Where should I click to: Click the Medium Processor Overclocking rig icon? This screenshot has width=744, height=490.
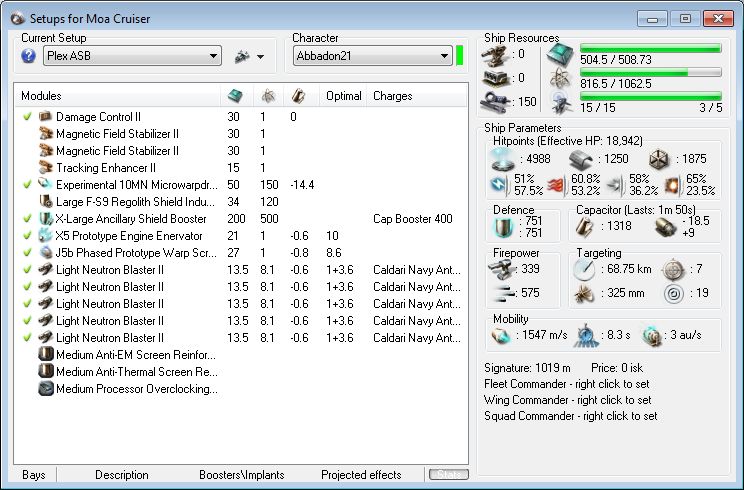[x=45, y=389]
